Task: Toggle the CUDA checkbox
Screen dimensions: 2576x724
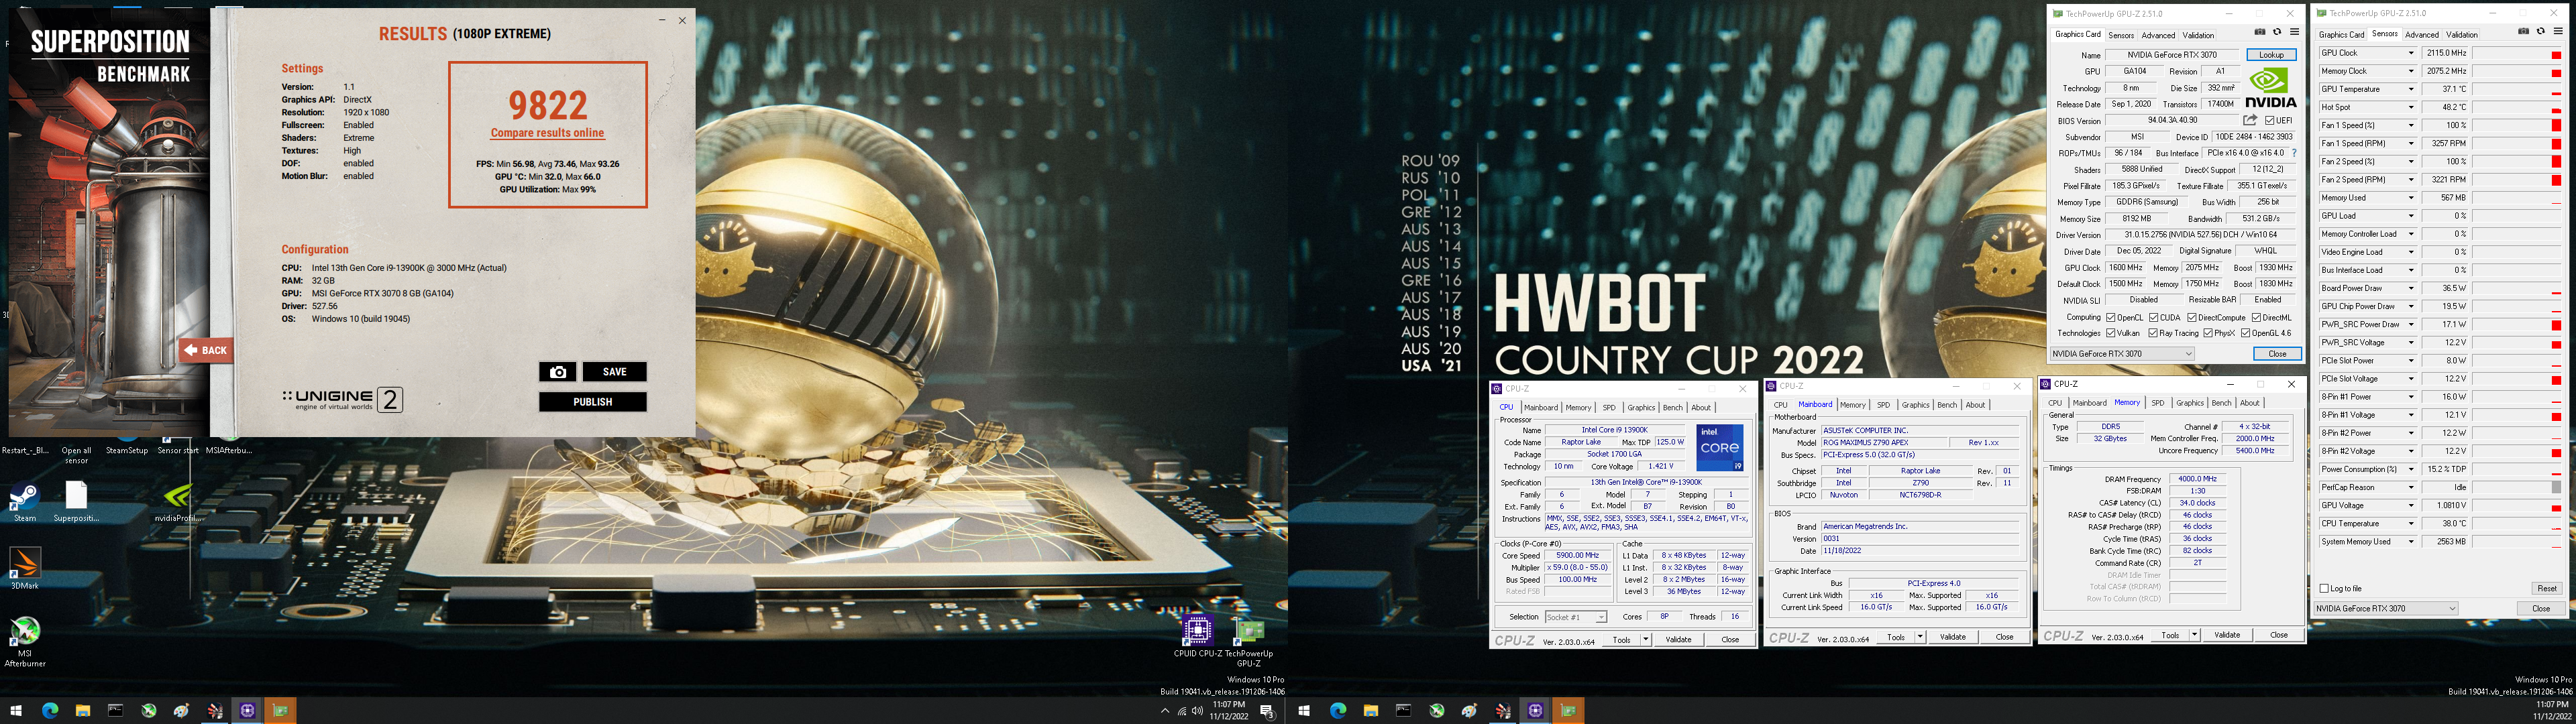Action: (2153, 317)
